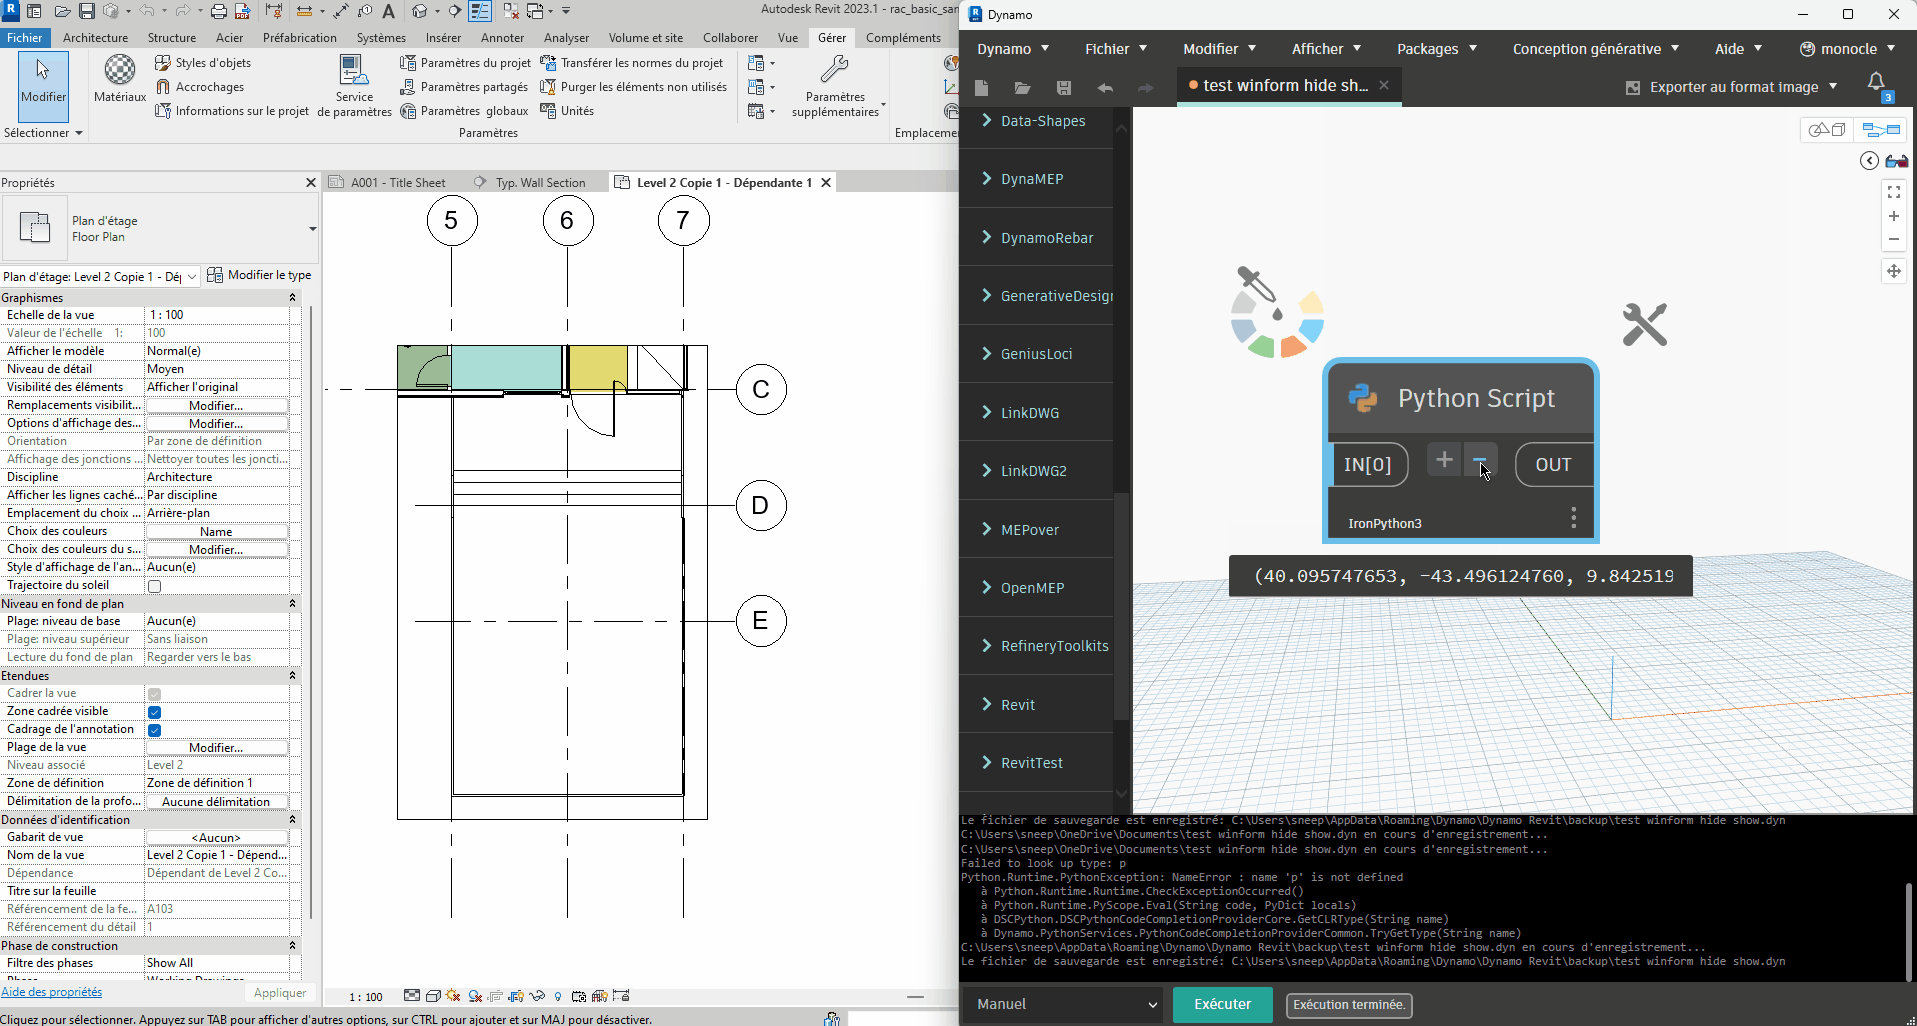
Task: Click Transférer les normes du projet
Action: (631, 62)
